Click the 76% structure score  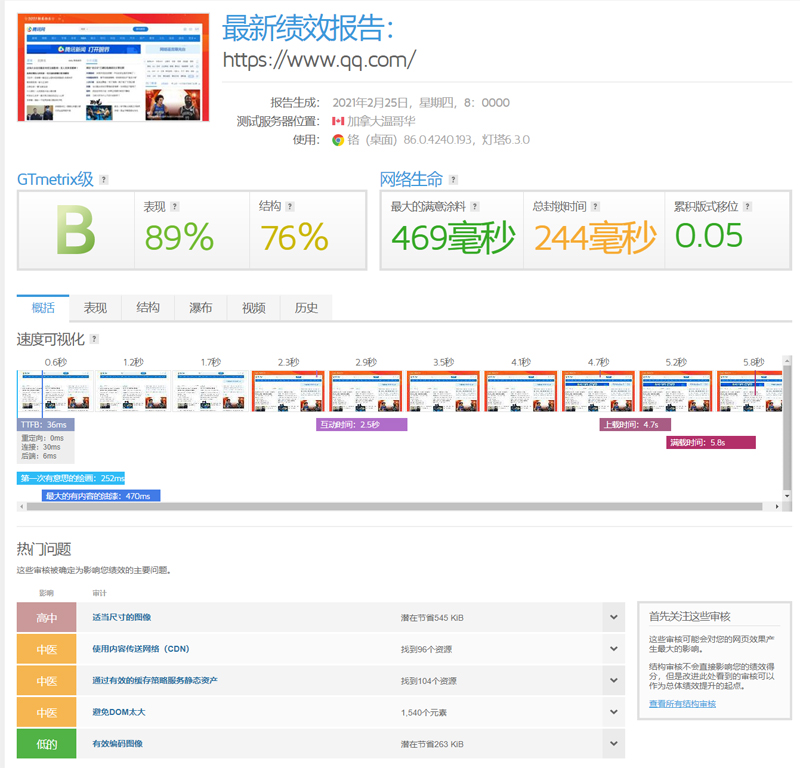tap(294, 237)
